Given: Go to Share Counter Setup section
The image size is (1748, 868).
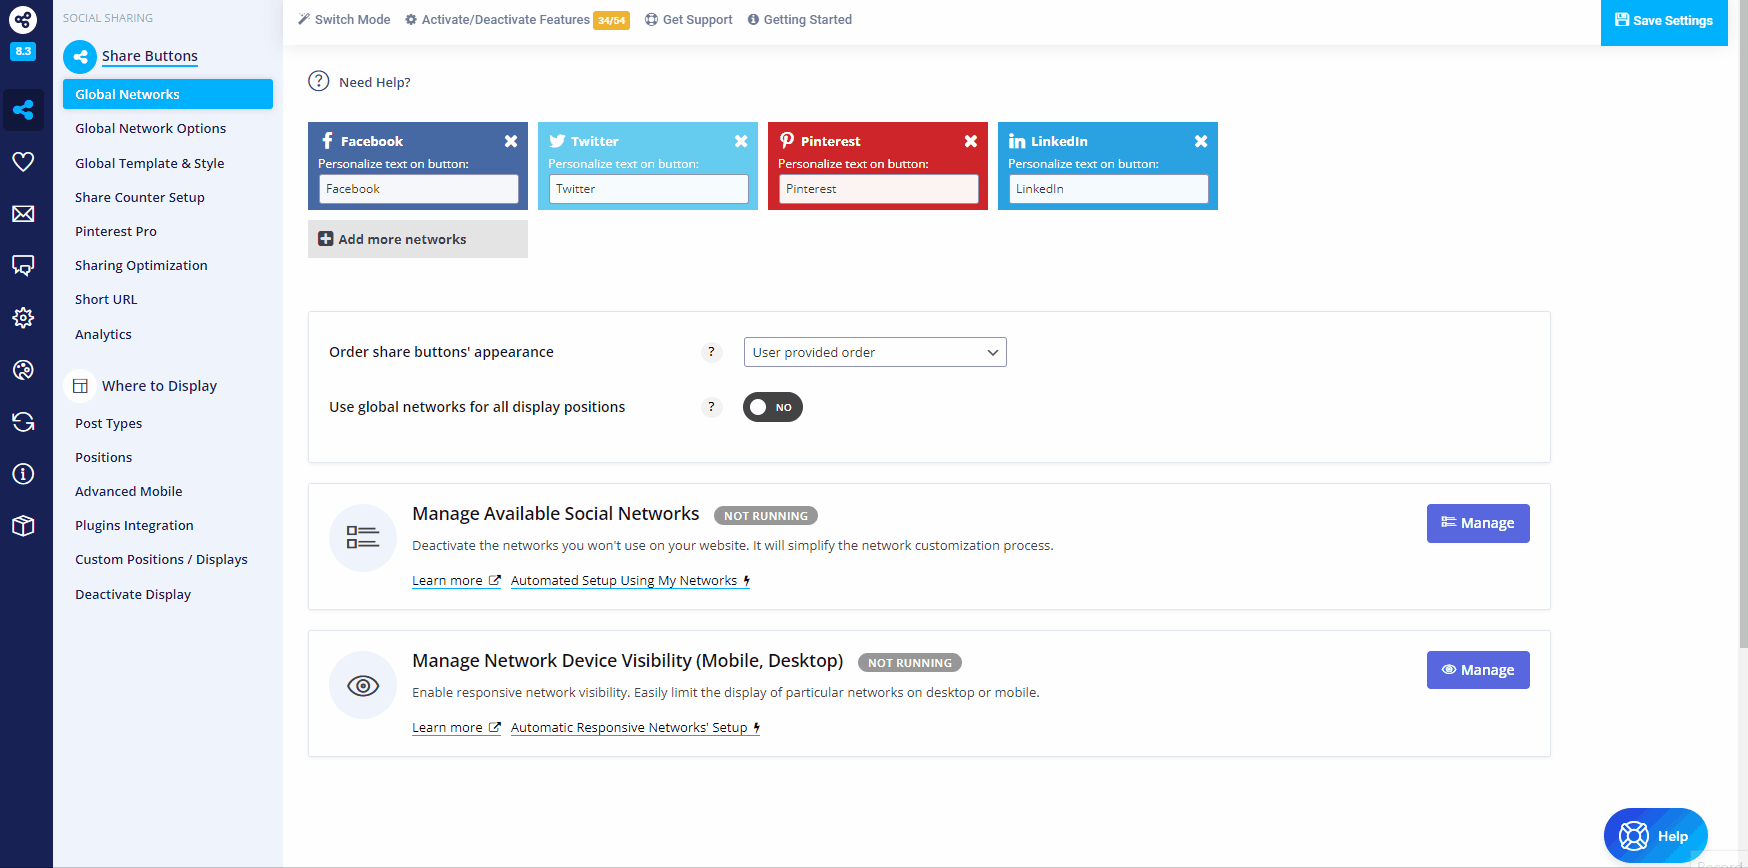Looking at the screenshot, I should click(x=139, y=198).
